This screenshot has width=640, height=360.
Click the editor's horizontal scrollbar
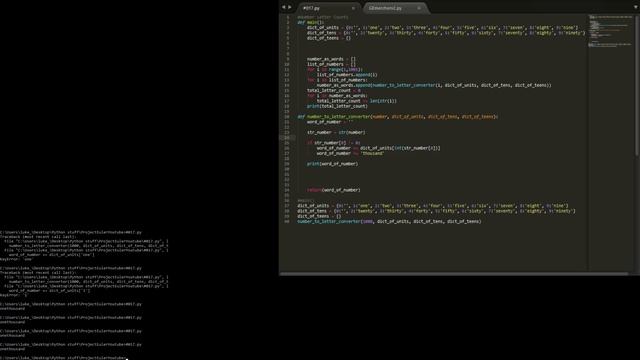[454, 274]
